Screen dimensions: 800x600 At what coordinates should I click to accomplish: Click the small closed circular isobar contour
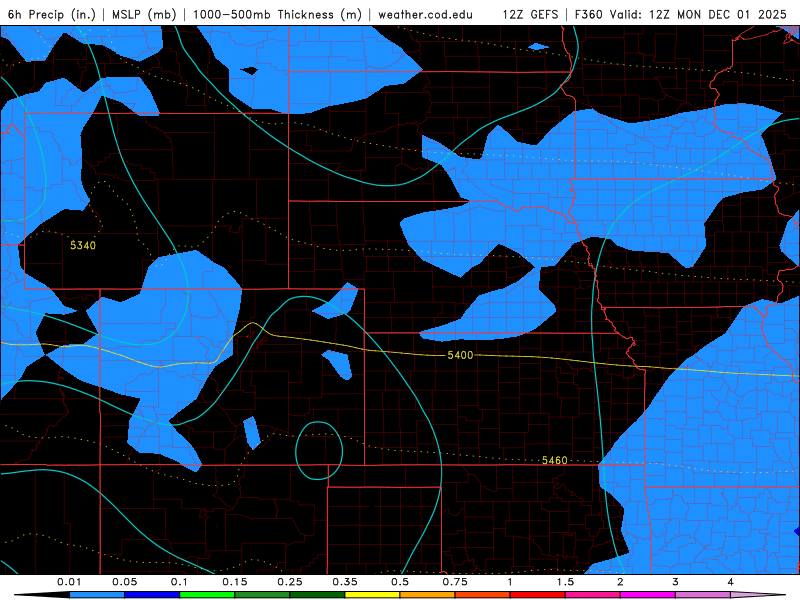[x=319, y=451]
